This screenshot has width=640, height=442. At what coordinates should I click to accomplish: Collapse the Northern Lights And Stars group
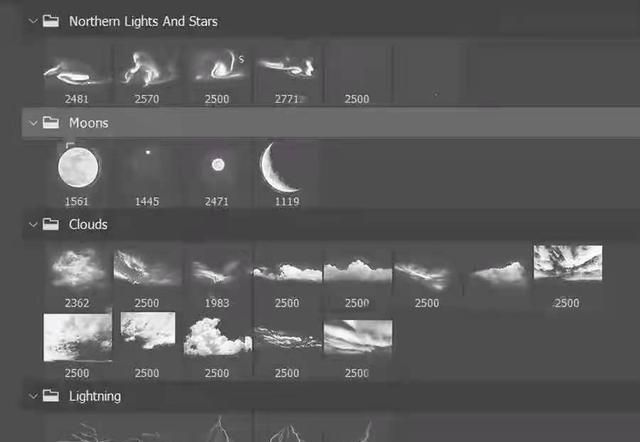point(33,21)
